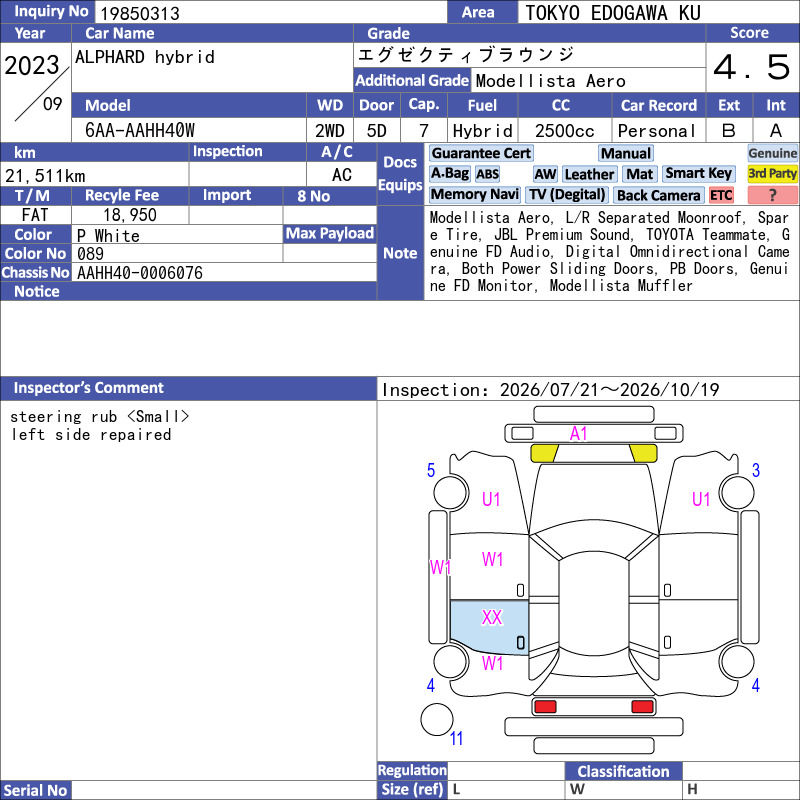Click the wheel circle labeled 5
Image resolution: width=800 pixels, height=800 pixels.
click(x=451, y=493)
